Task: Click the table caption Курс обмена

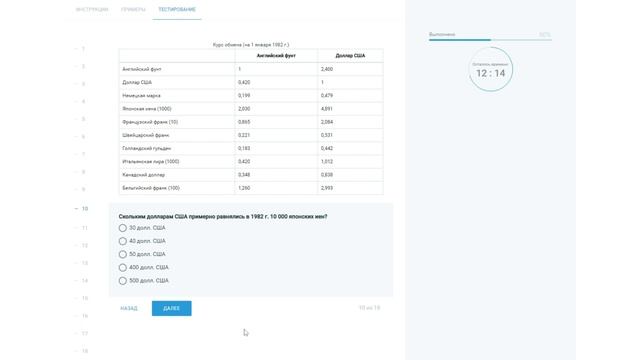Action: [x=251, y=44]
